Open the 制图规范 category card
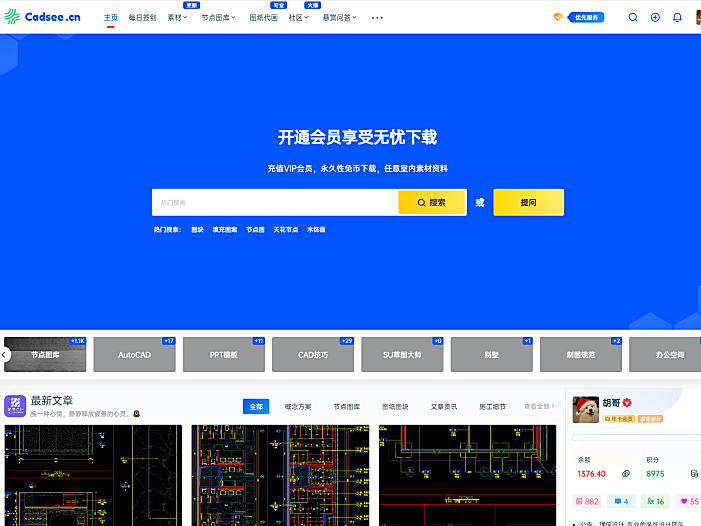The width and height of the screenshot is (701, 526). [x=581, y=354]
